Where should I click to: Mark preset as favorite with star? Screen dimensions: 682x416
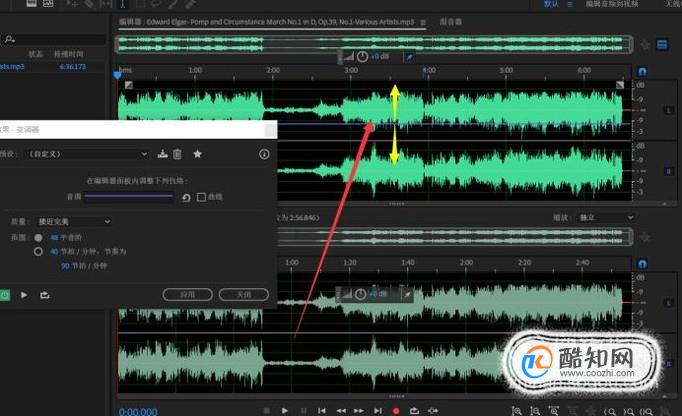coord(197,154)
